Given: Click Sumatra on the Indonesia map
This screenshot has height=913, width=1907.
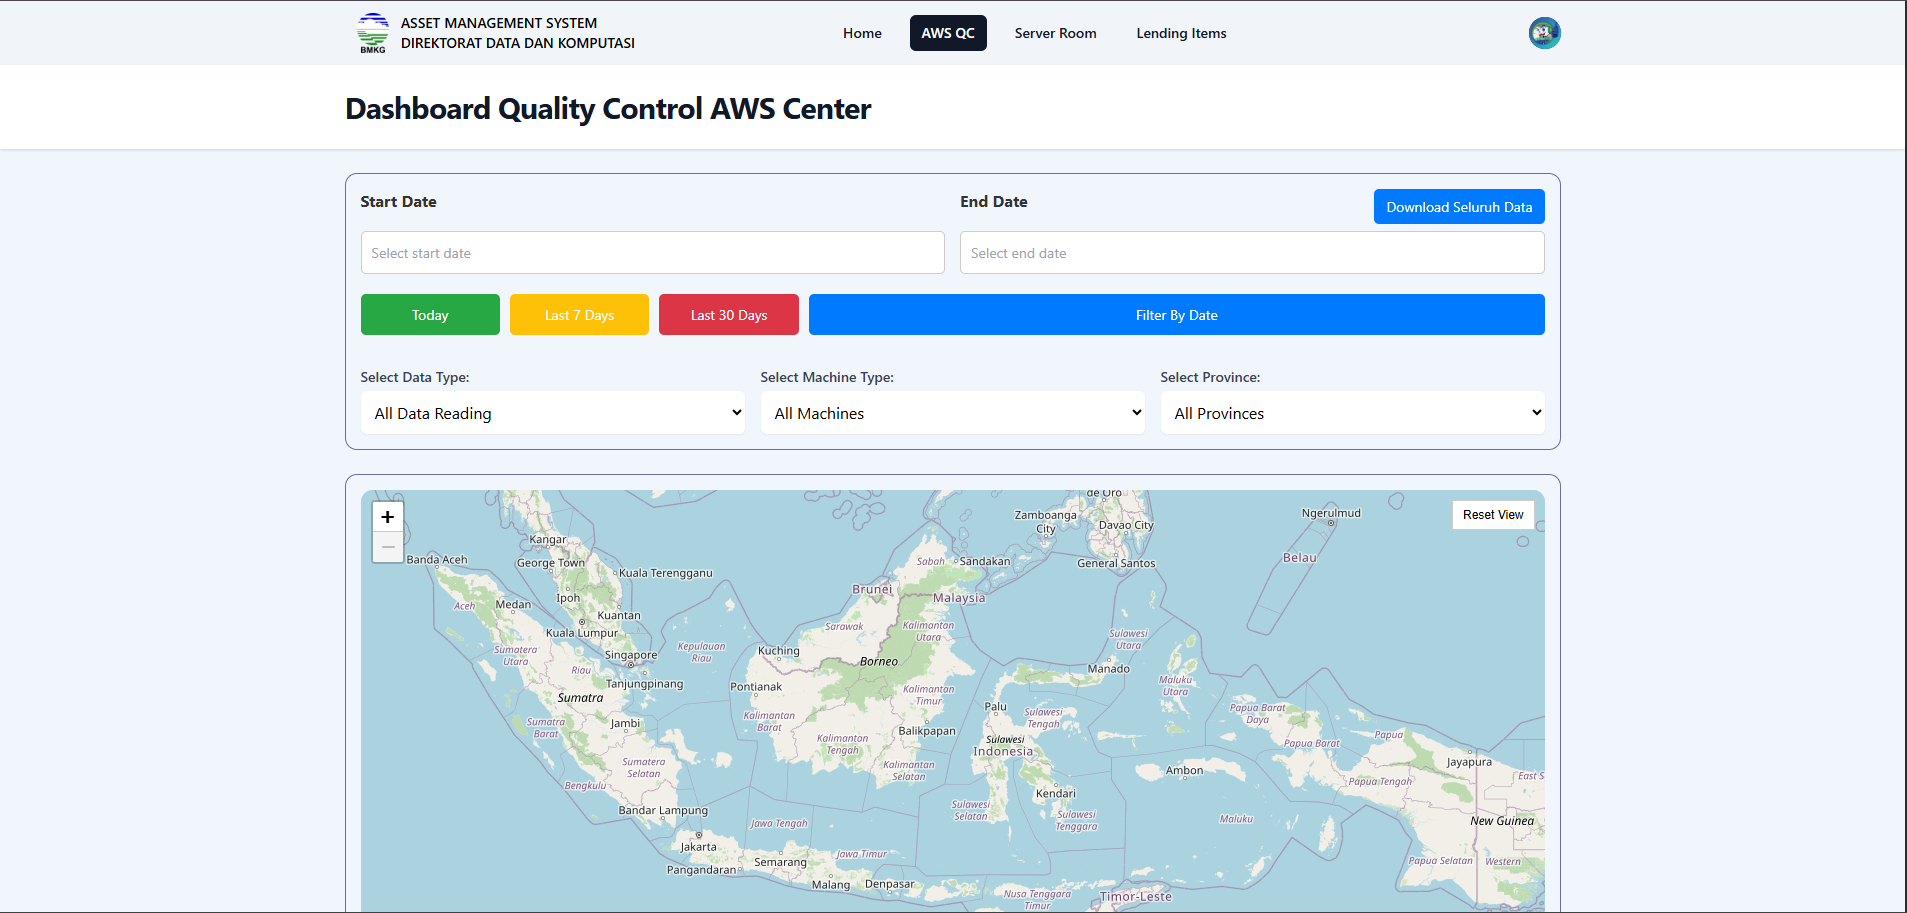Looking at the screenshot, I should pos(580,697).
